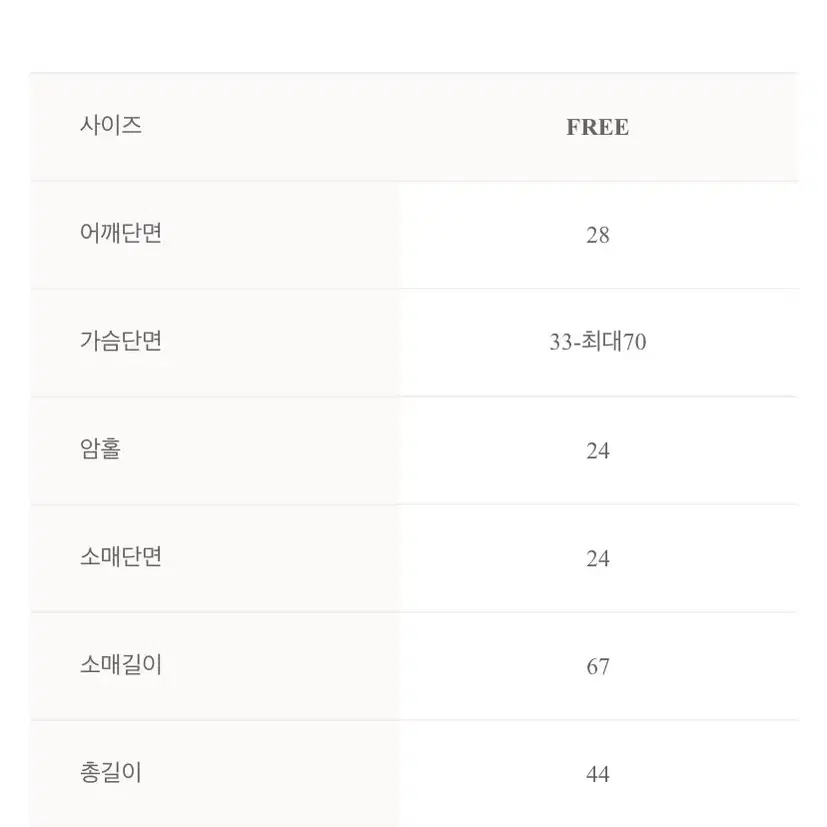Click the FREE size column header
The height and width of the screenshot is (827, 827).
click(x=598, y=127)
